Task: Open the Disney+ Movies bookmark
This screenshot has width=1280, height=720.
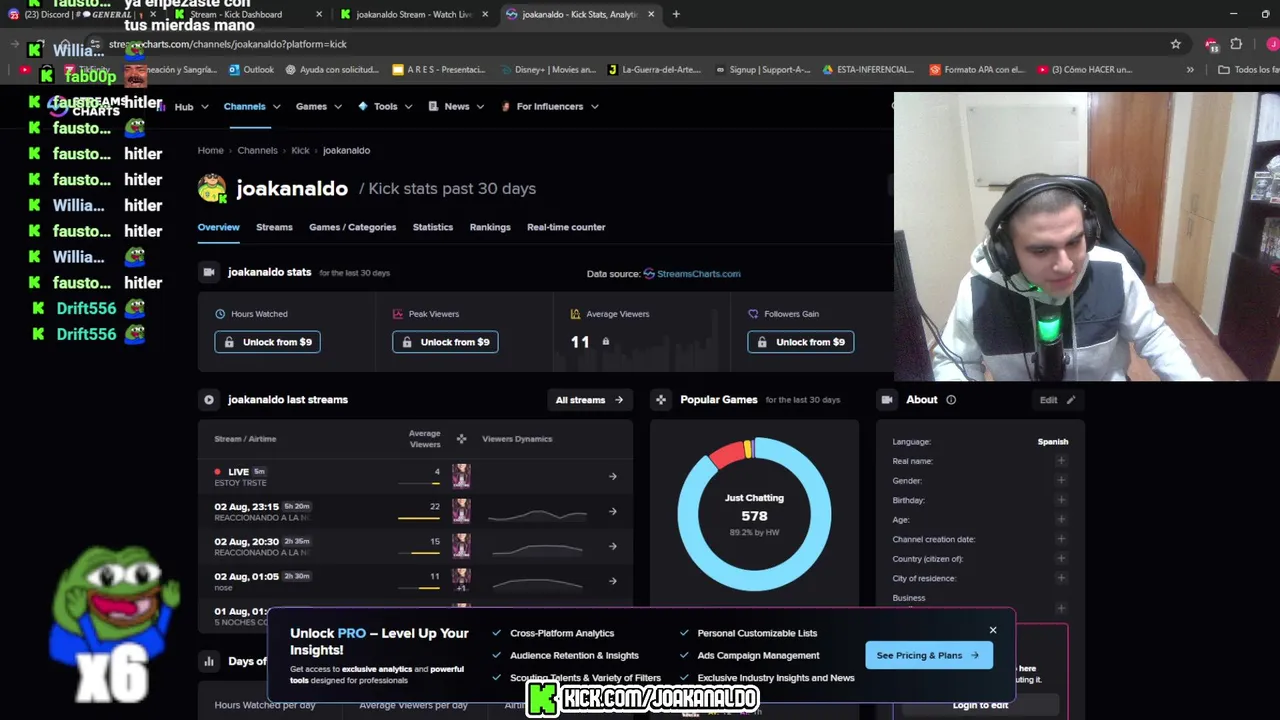Action: click(549, 70)
